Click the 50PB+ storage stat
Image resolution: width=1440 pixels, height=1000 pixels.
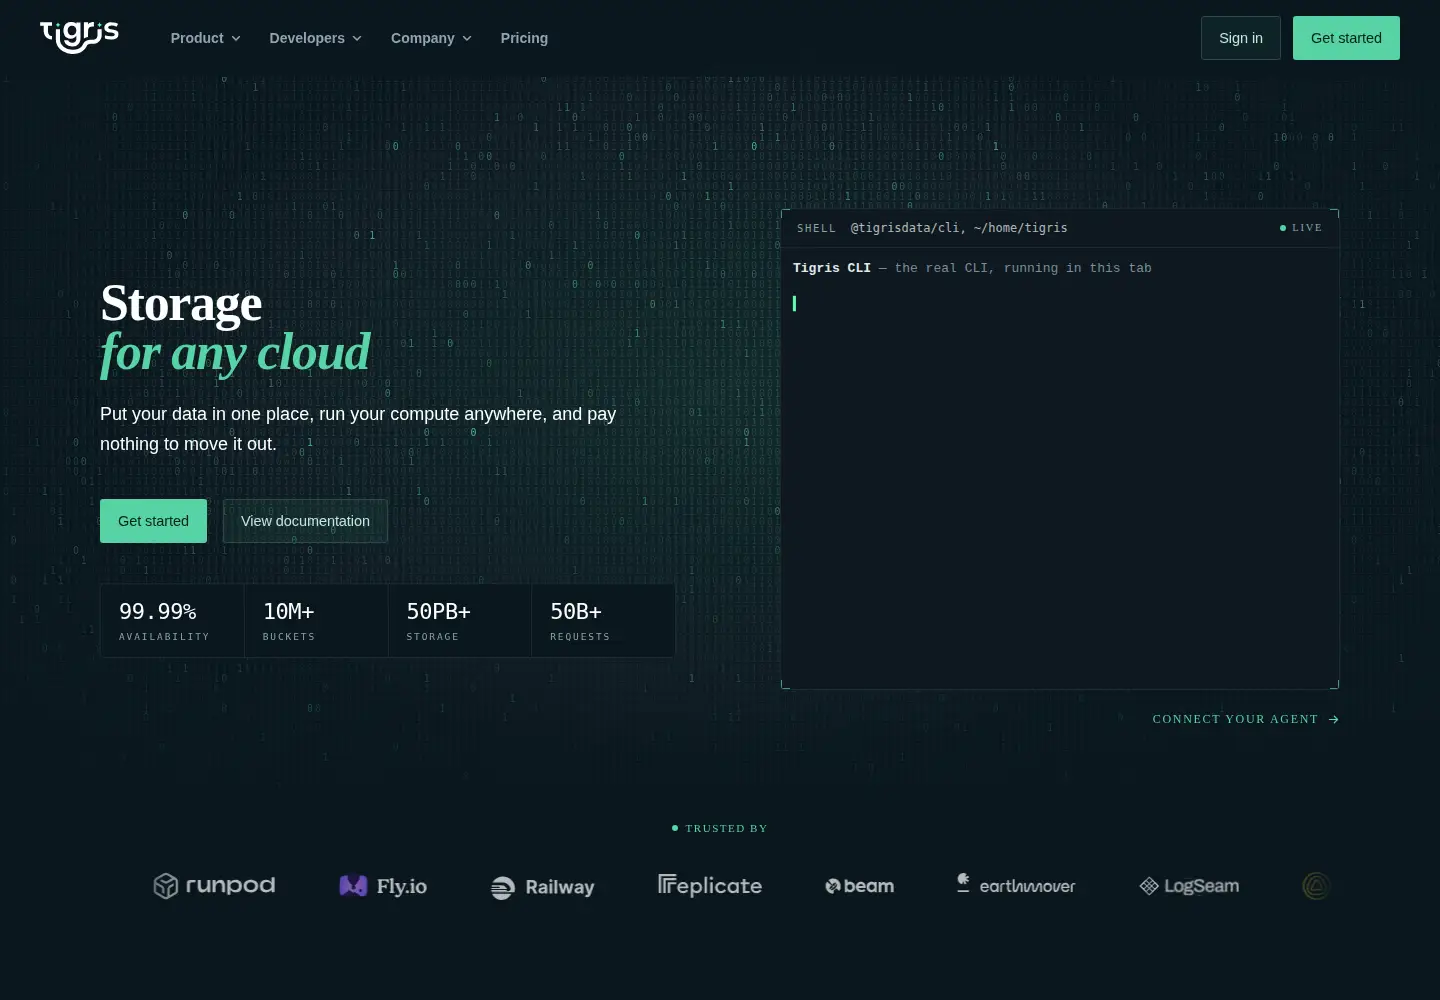pyautogui.click(x=460, y=621)
